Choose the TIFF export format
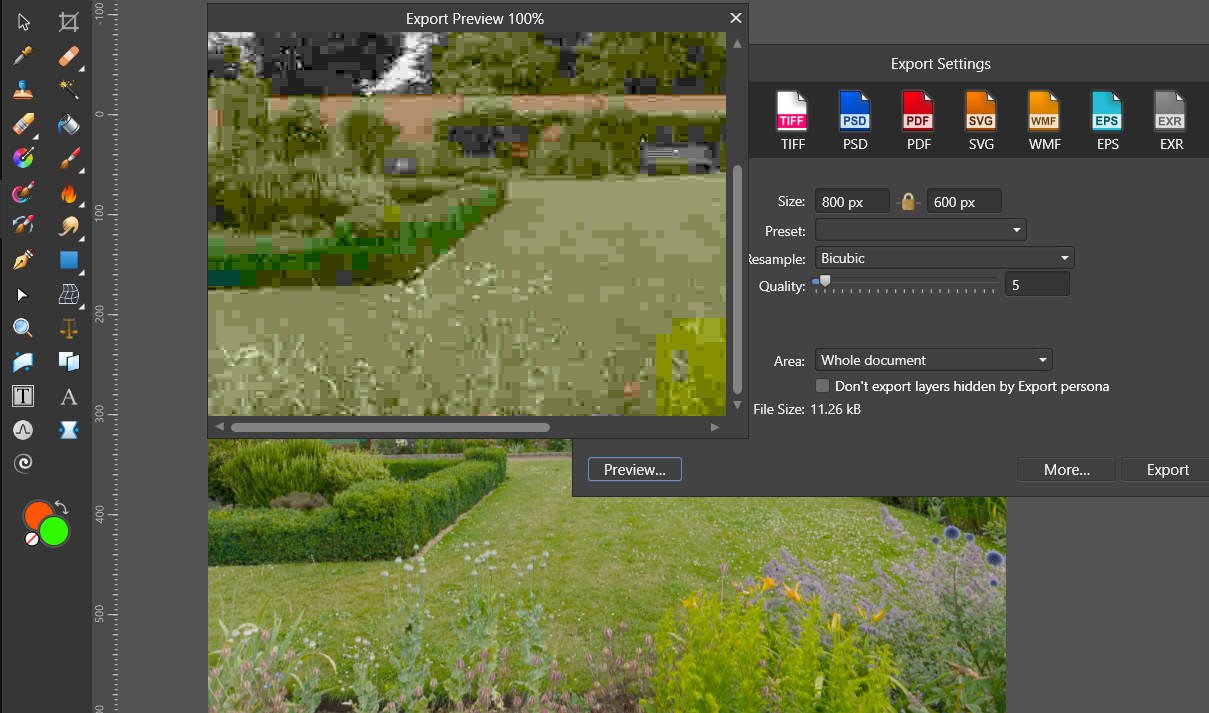 pyautogui.click(x=792, y=120)
